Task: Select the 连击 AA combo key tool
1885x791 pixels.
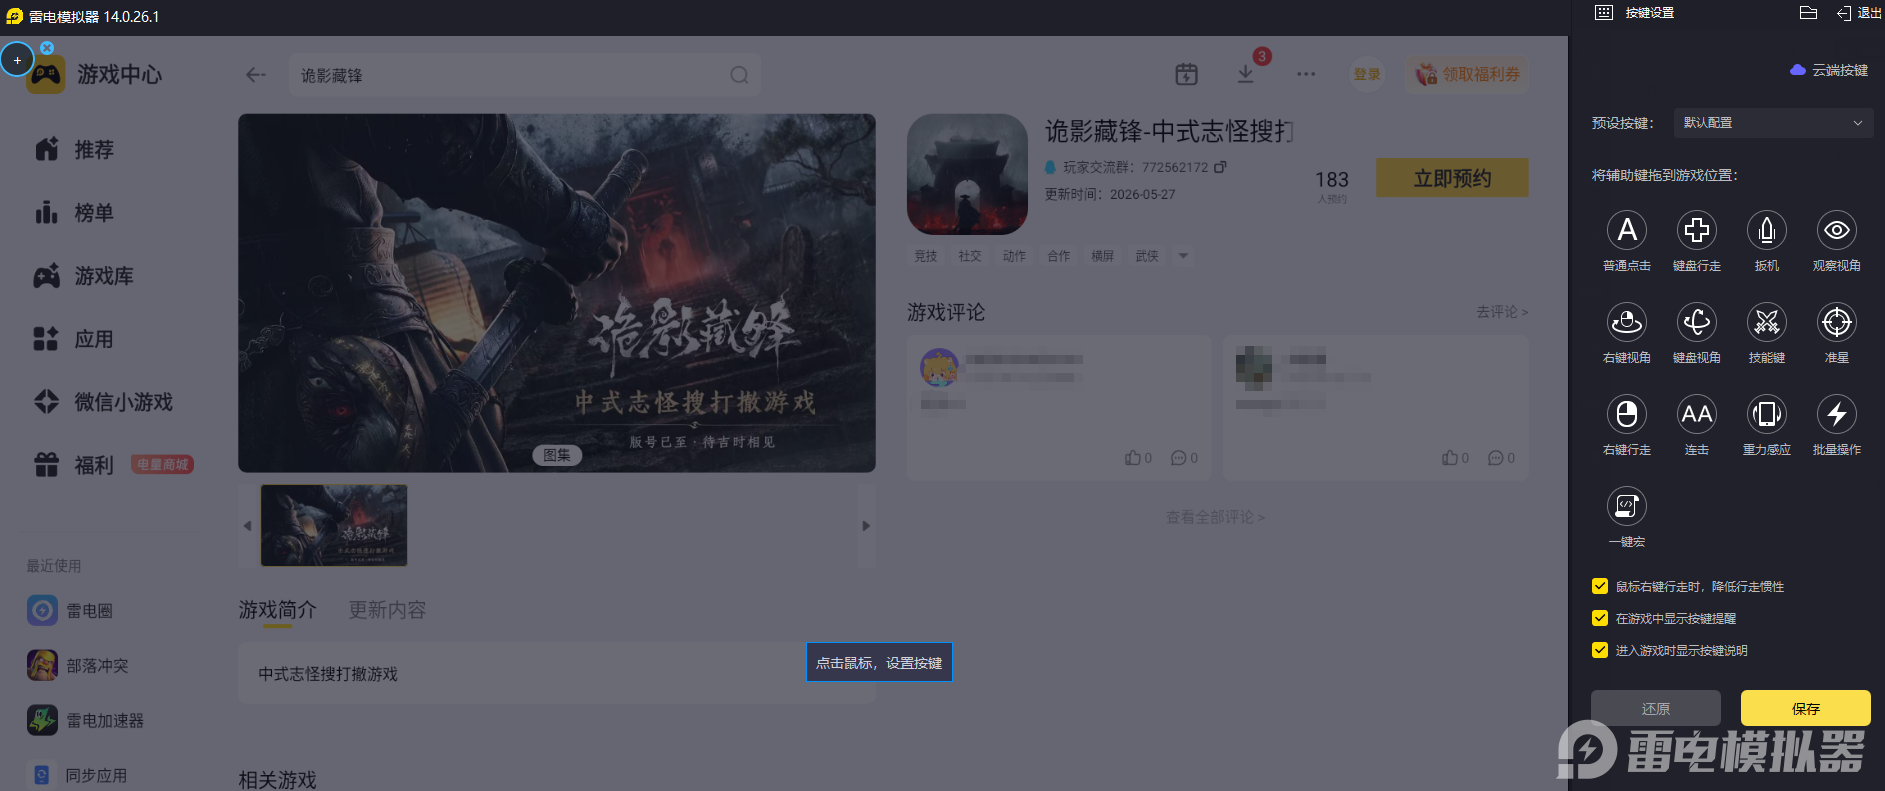Action: (x=1697, y=414)
